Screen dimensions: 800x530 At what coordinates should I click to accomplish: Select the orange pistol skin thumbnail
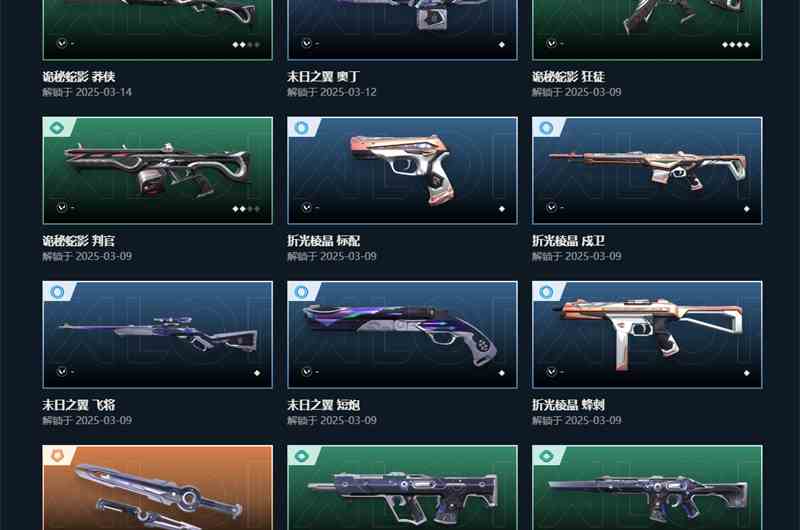(x=403, y=170)
